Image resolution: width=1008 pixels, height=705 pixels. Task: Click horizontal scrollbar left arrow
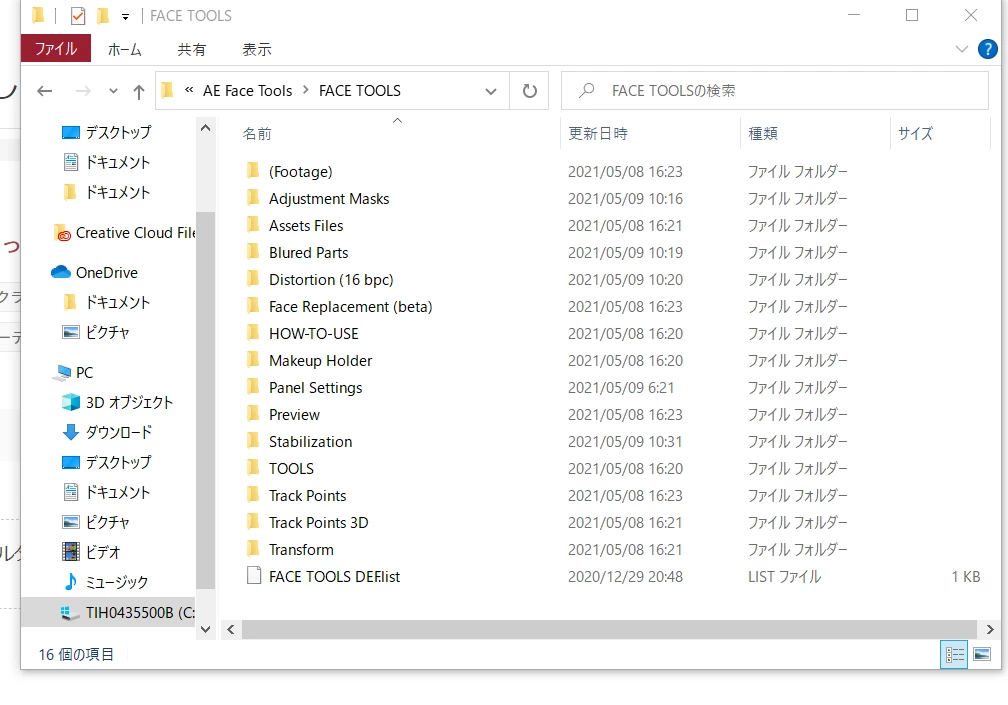click(231, 630)
